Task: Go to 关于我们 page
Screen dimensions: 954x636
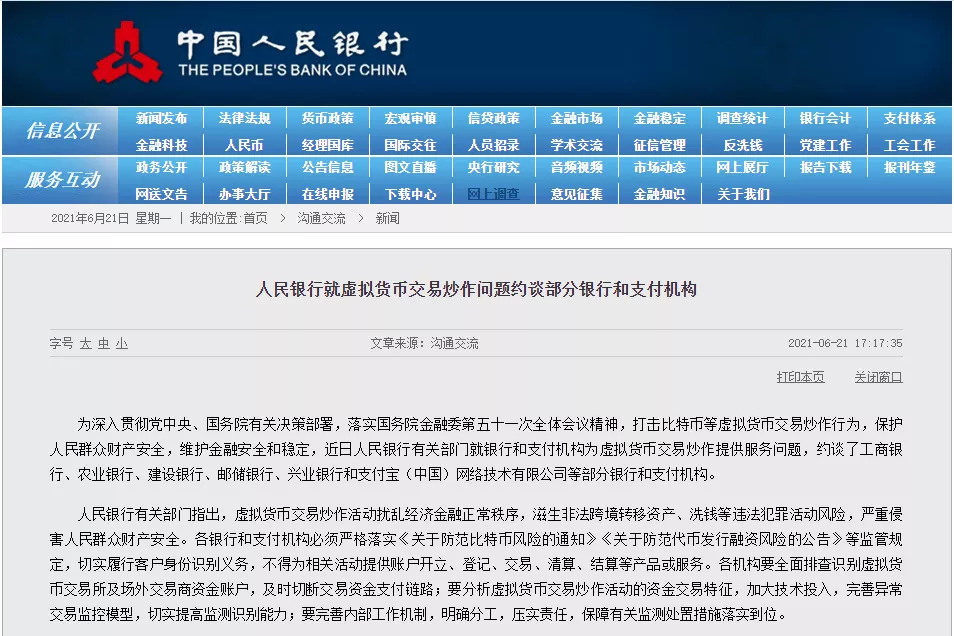Action: click(x=743, y=194)
